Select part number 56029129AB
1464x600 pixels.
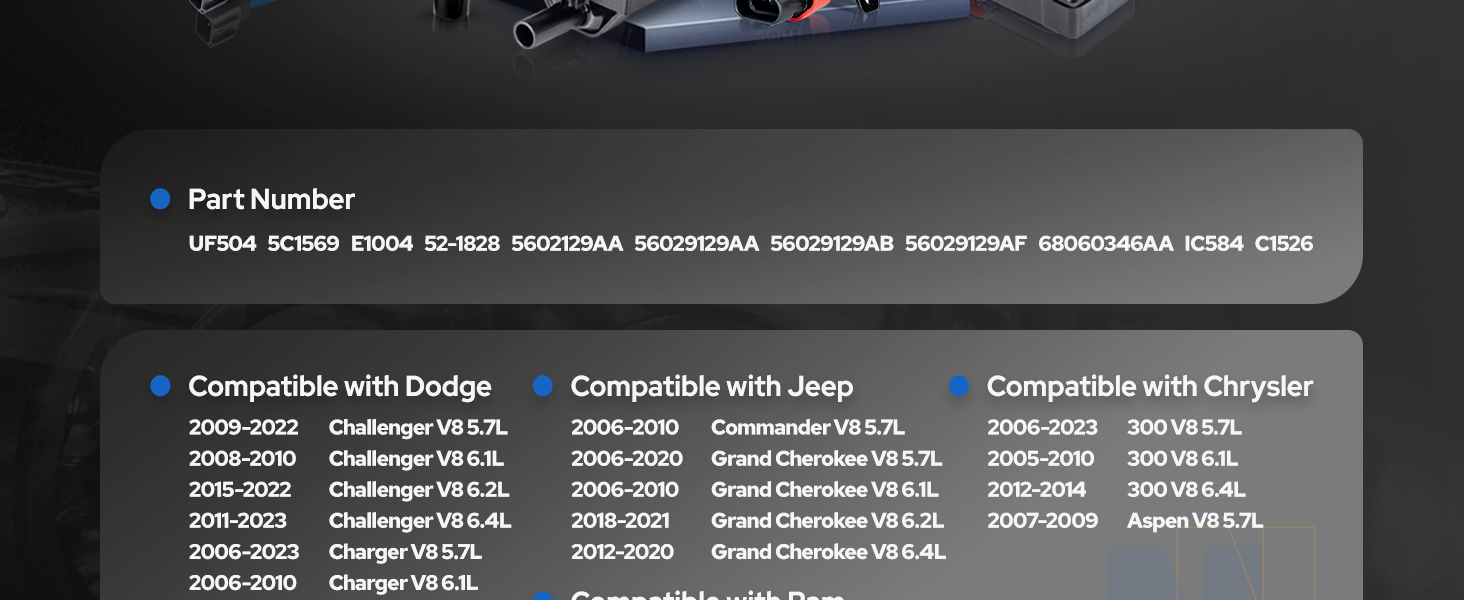[832, 243]
